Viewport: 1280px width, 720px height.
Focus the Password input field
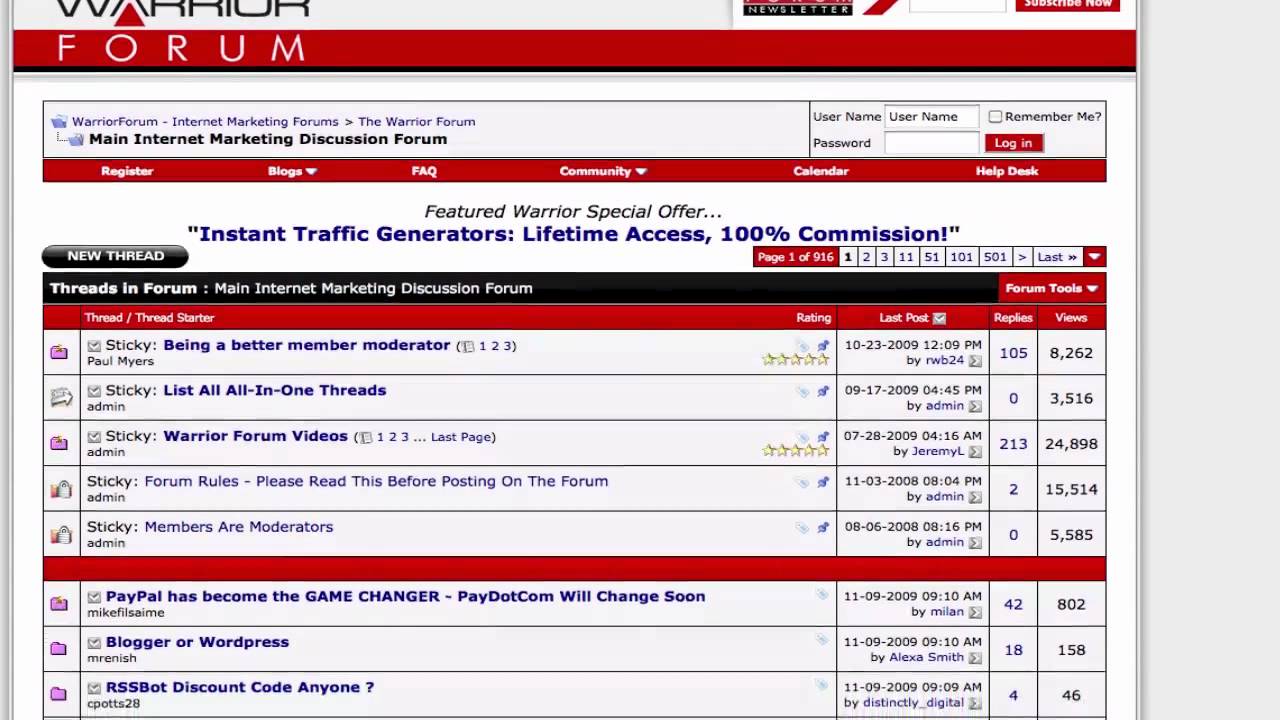coord(931,143)
